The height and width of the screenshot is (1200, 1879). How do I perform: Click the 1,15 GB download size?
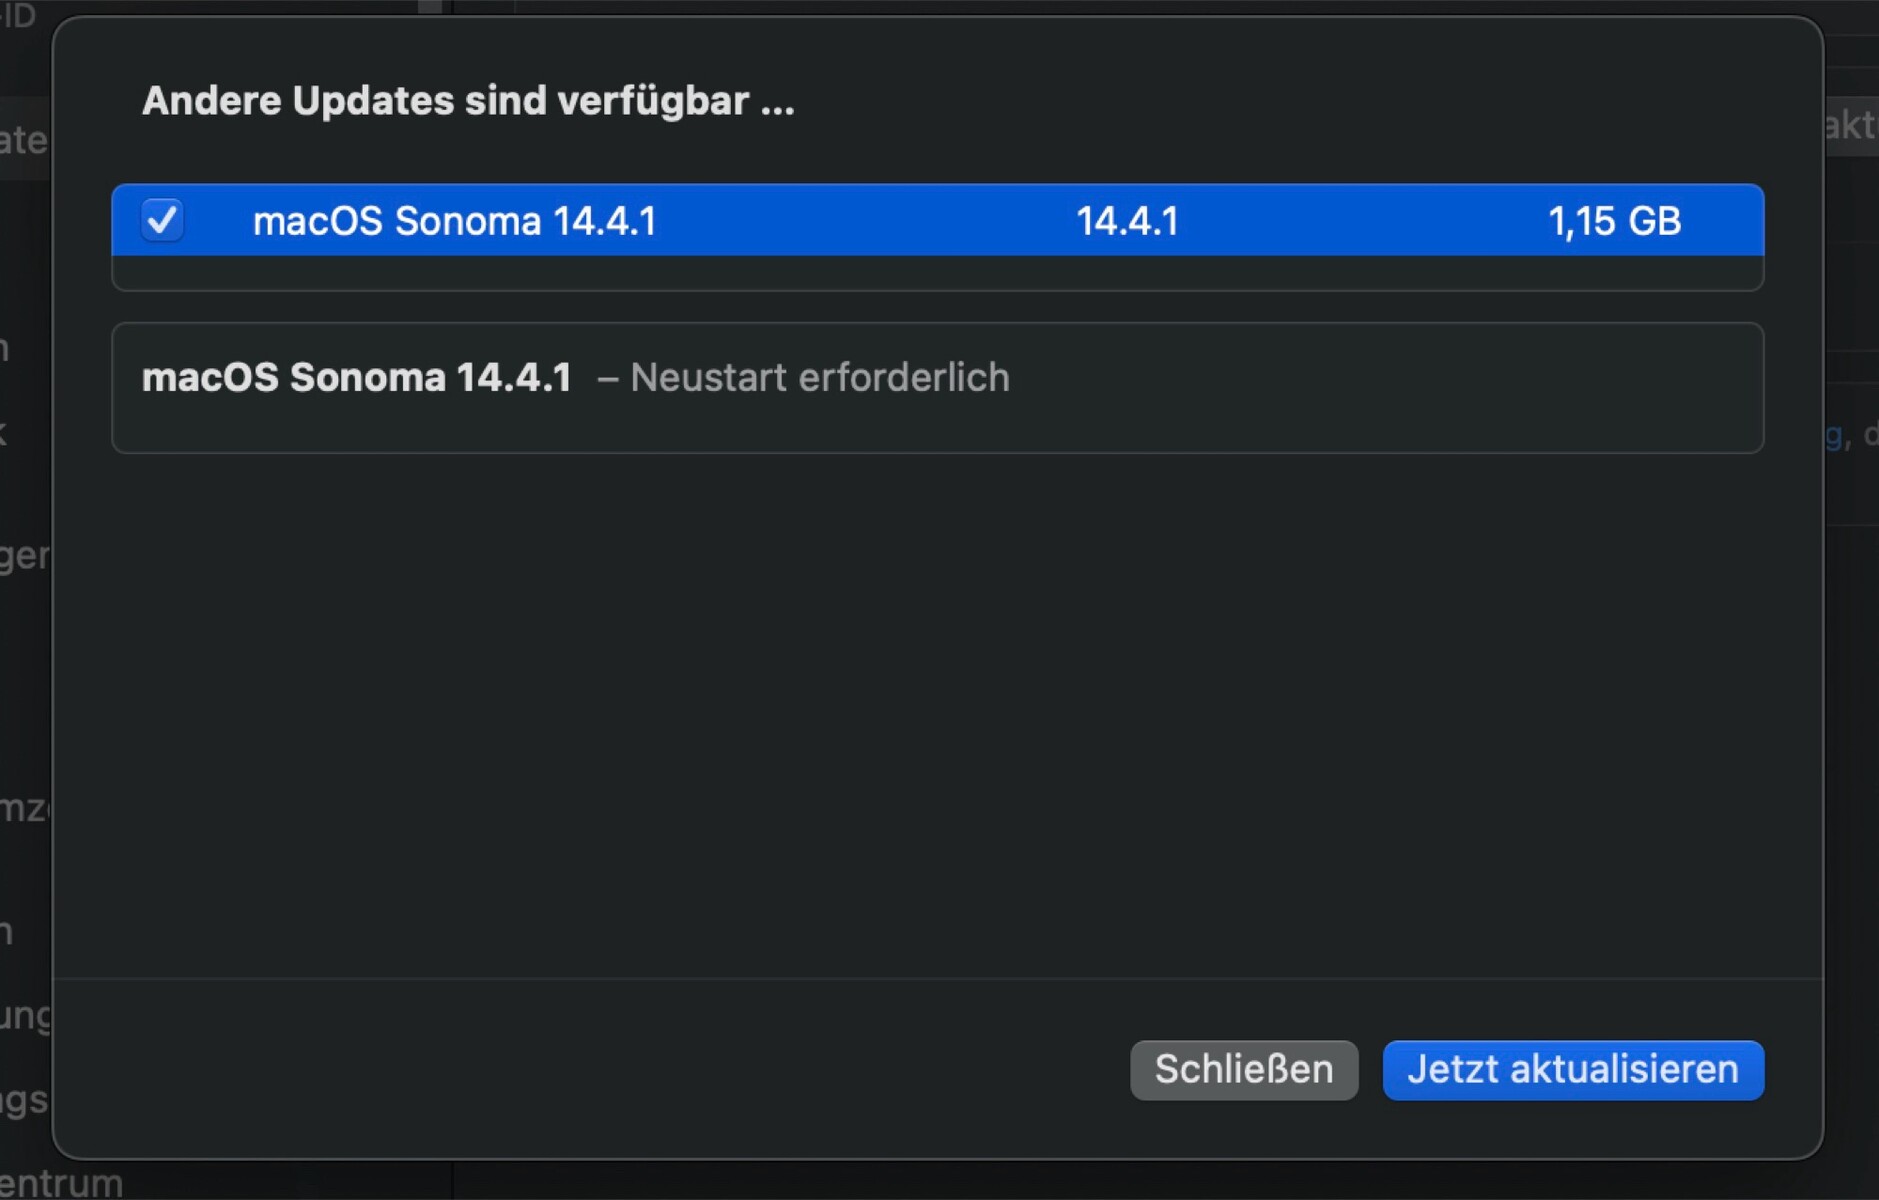1614,221
